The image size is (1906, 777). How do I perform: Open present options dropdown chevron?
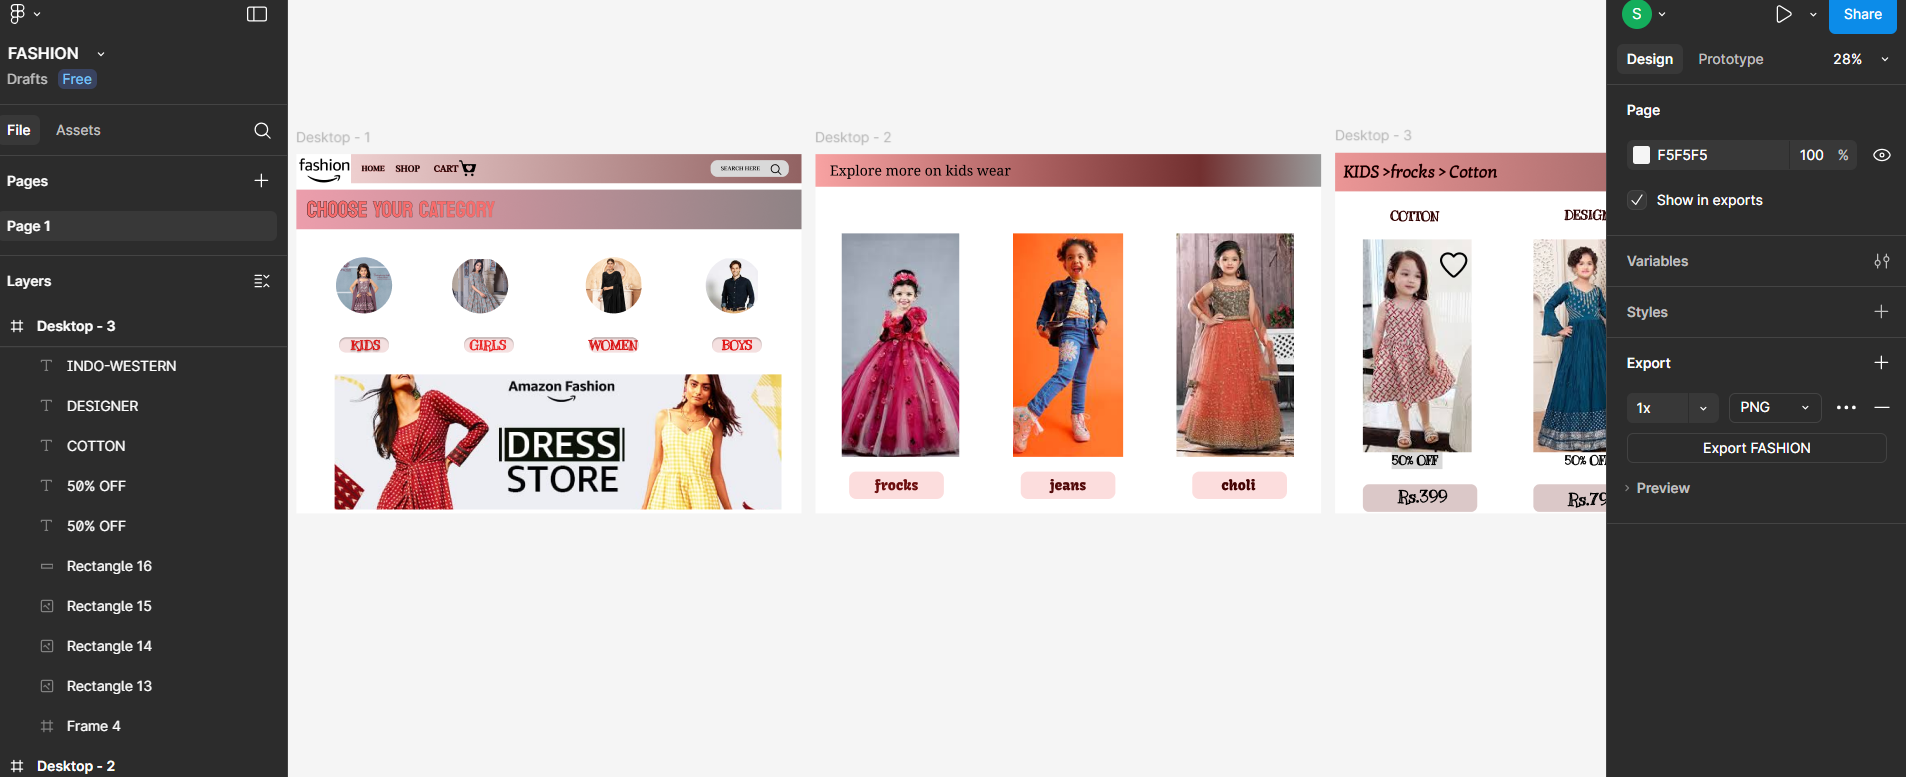(x=1813, y=14)
